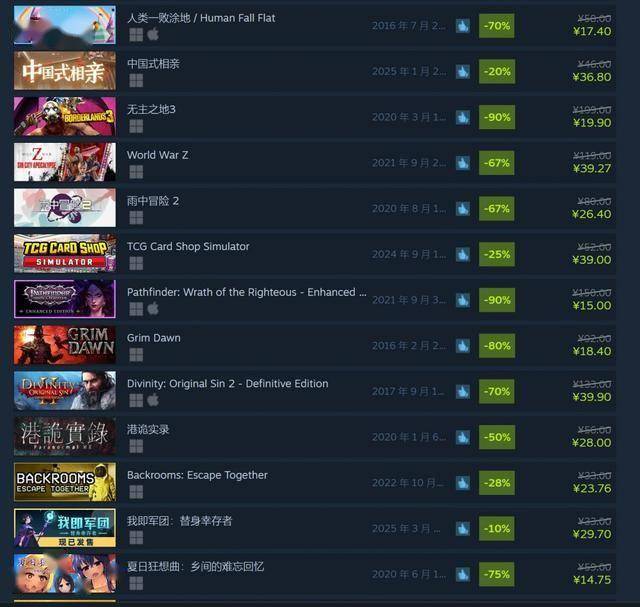Click the review thumbs-up icon for Human Fall Flat

[x=462, y=26]
